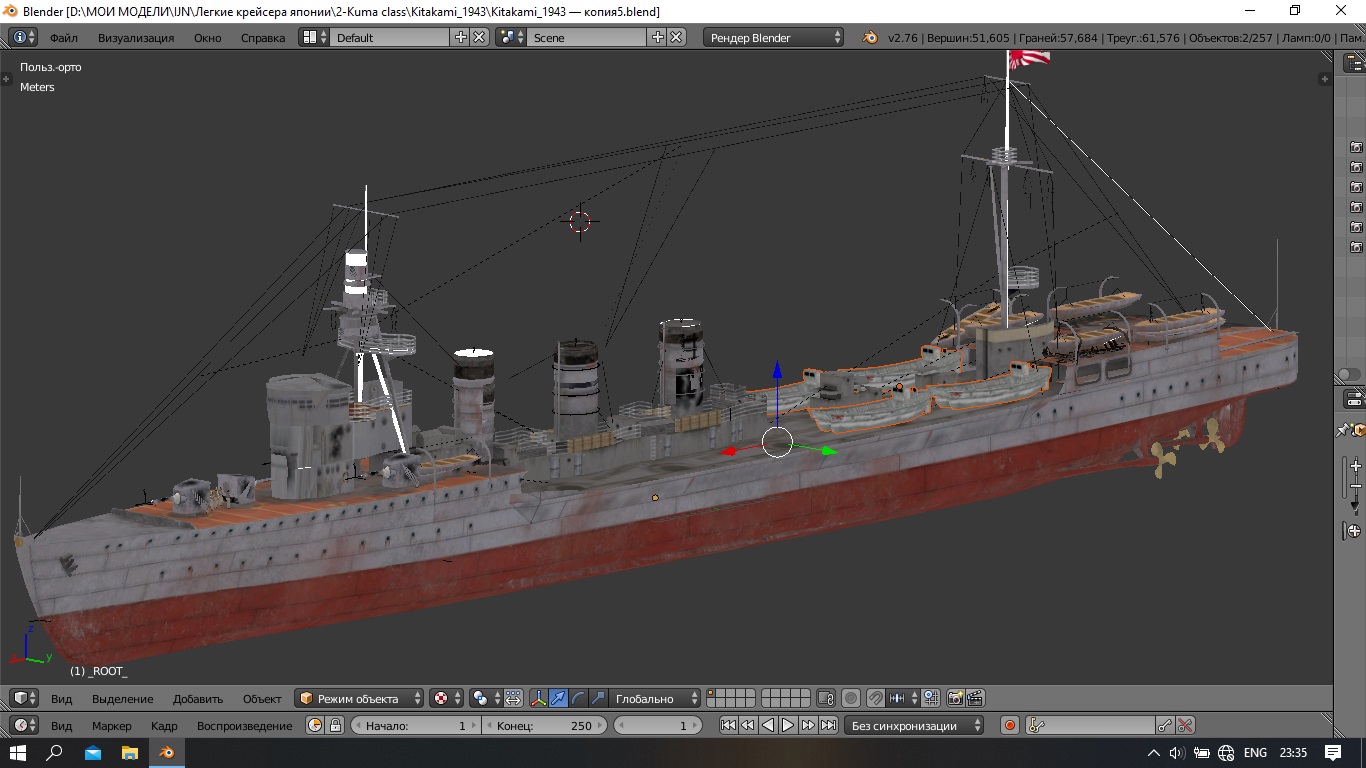Open the Воспроизведение menu
Image resolution: width=1366 pixels, height=768 pixels.
tap(245, 725)
